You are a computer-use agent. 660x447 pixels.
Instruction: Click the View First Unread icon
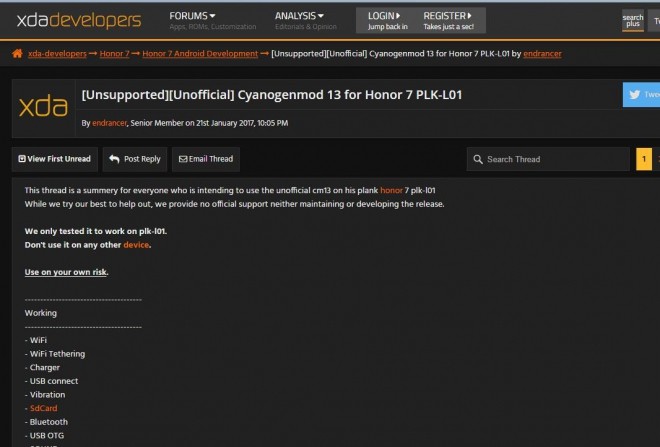click(22, 159)
